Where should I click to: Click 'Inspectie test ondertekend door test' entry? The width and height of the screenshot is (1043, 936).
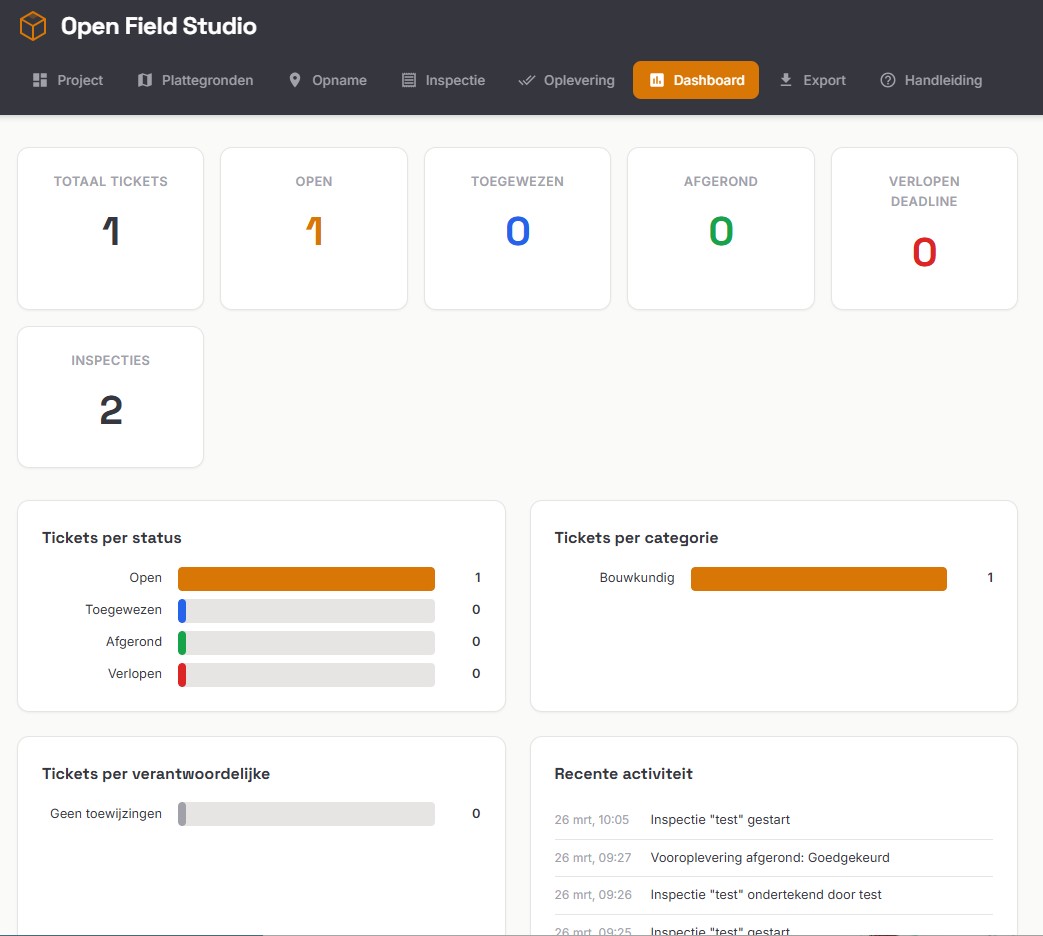coord(765,895)
